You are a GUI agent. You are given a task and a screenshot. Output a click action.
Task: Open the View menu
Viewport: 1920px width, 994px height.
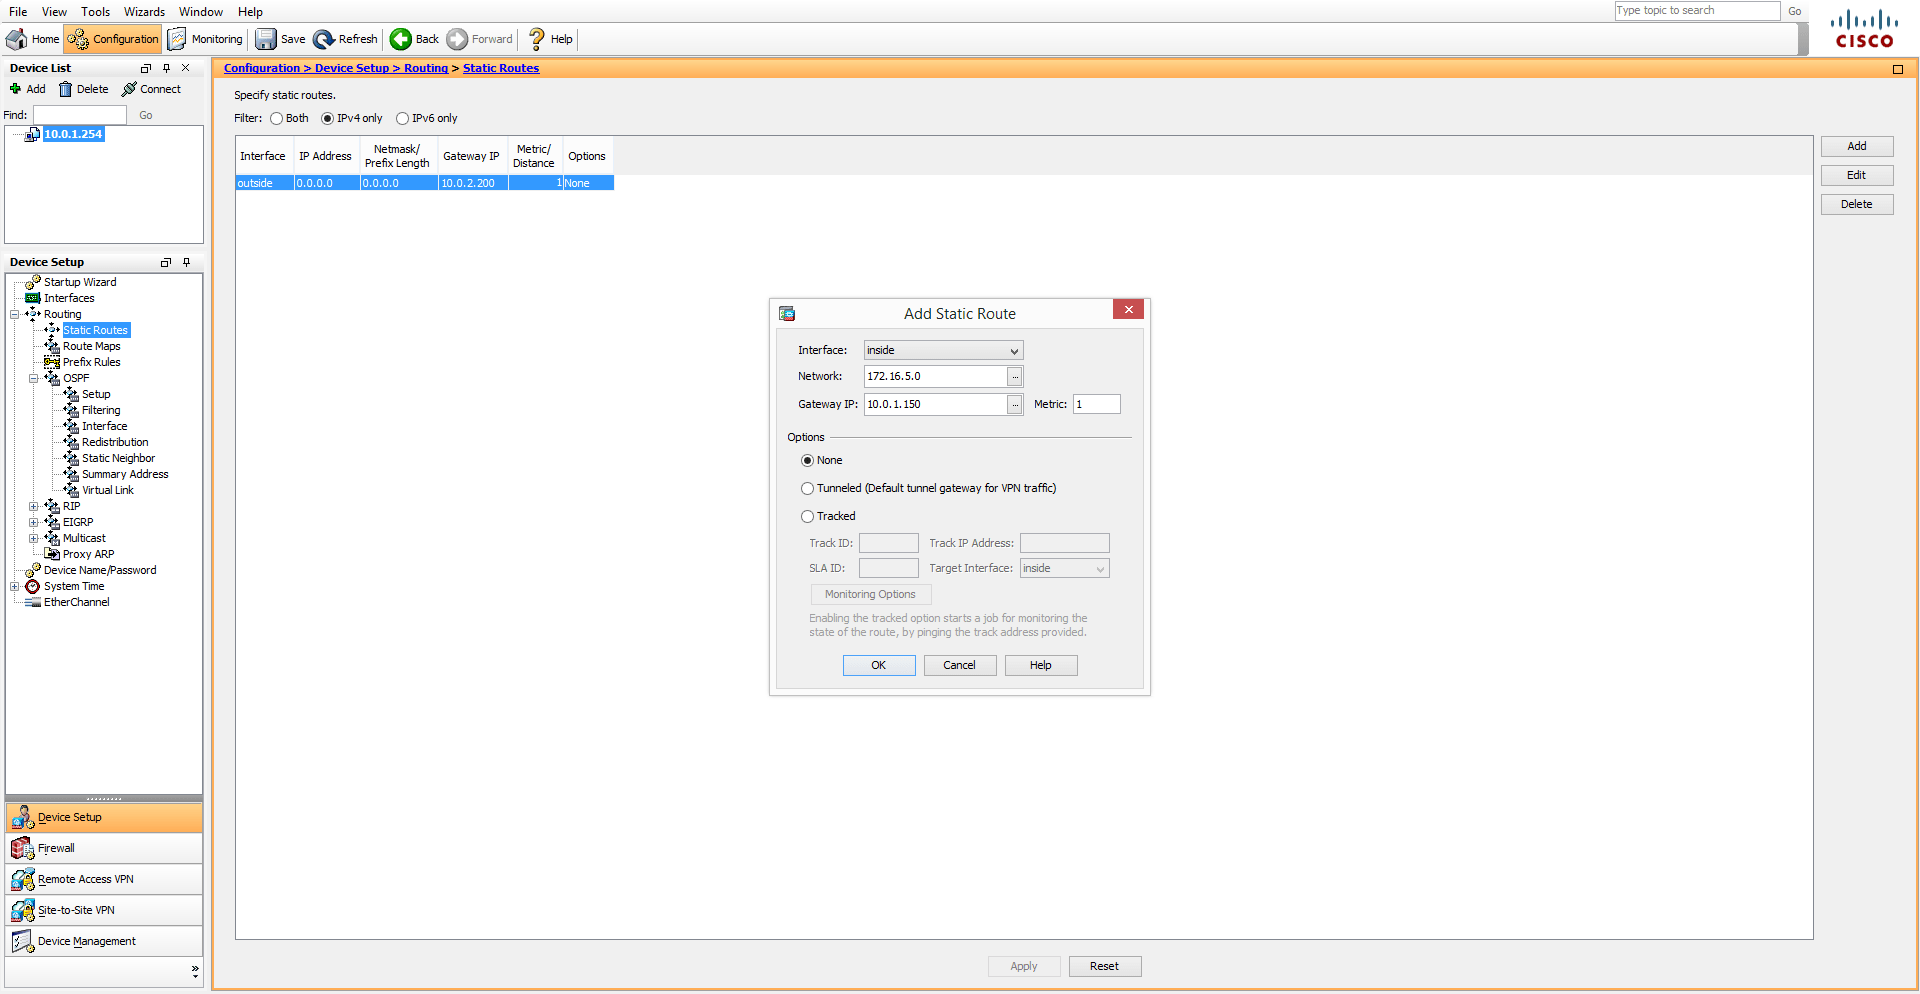[54, 12]
